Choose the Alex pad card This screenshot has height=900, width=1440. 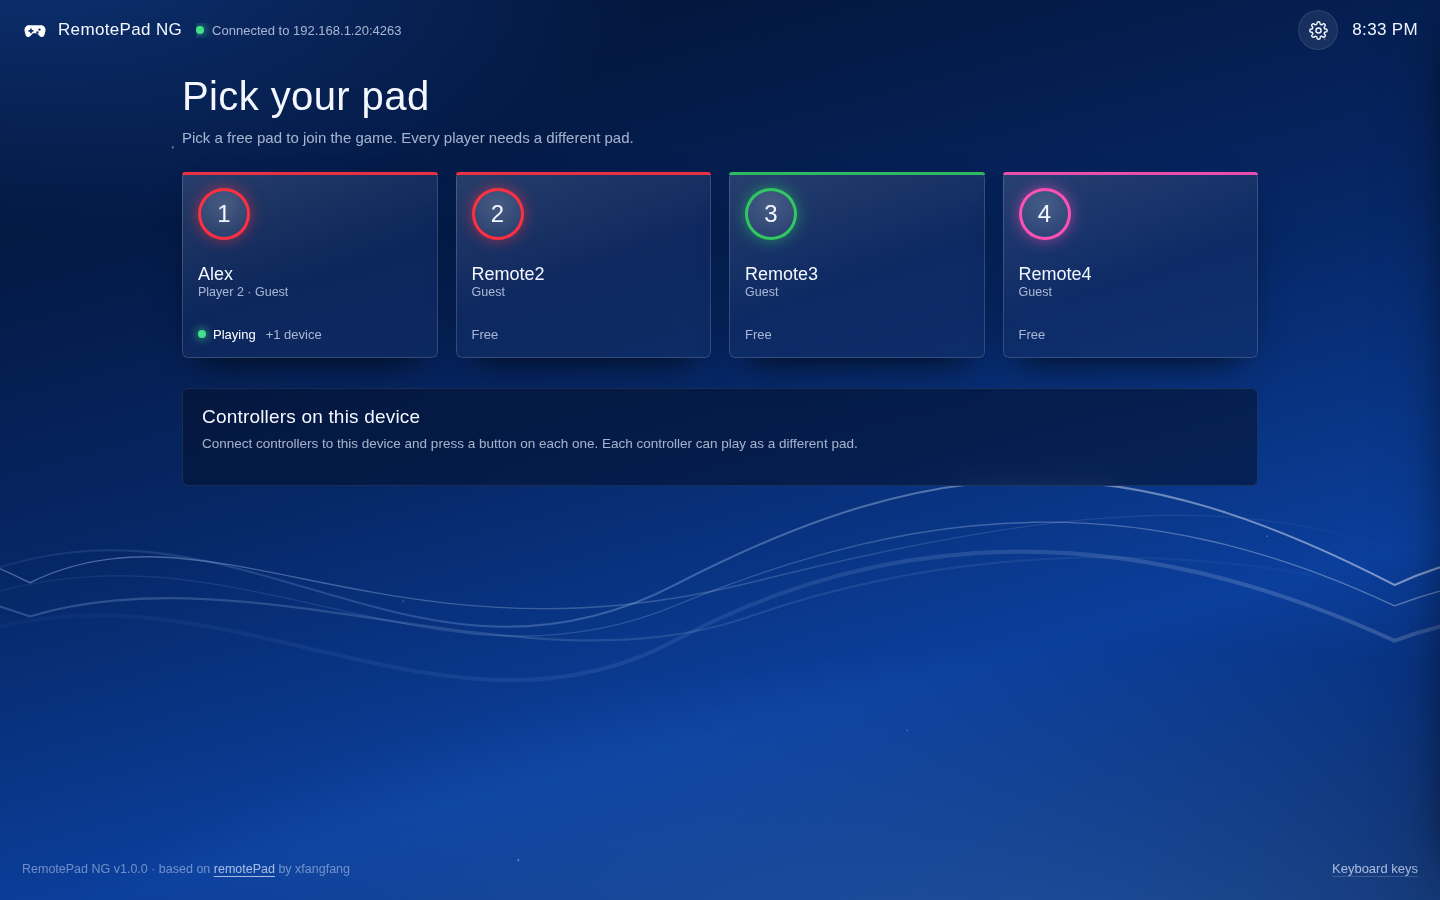click(x=310, y=265)
